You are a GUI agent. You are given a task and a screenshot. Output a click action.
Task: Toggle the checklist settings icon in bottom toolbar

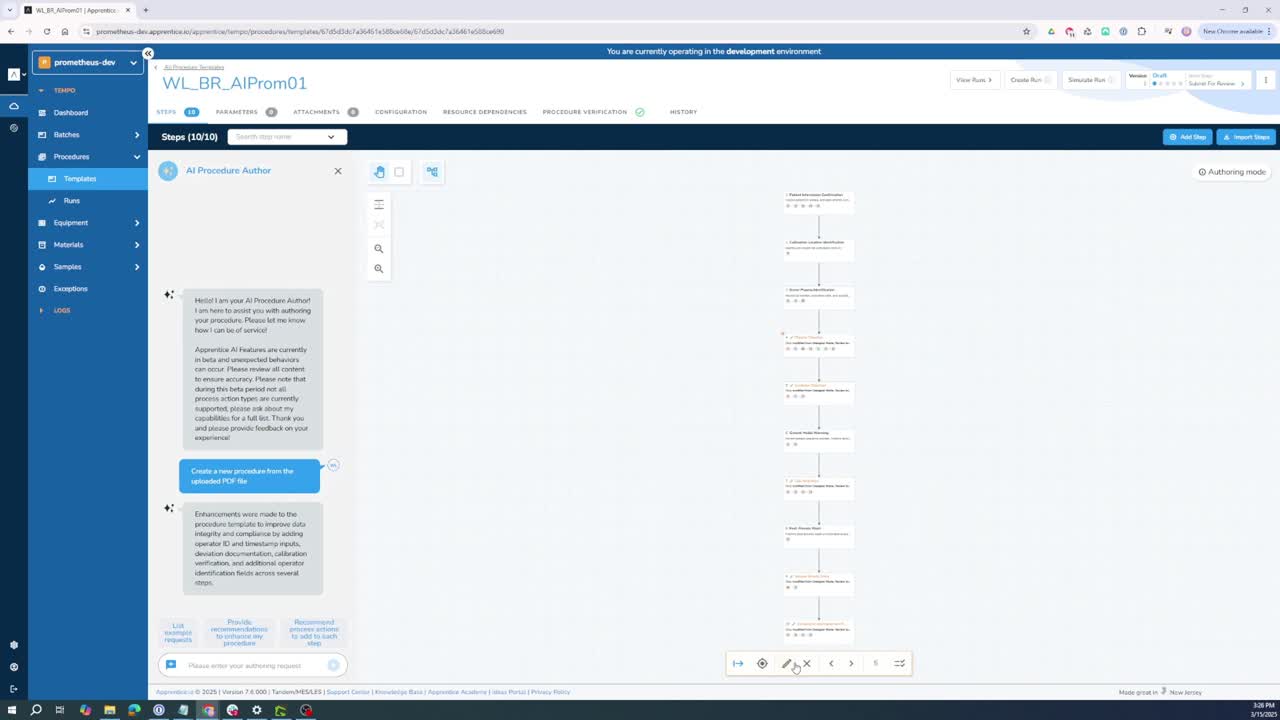(899, 664)
